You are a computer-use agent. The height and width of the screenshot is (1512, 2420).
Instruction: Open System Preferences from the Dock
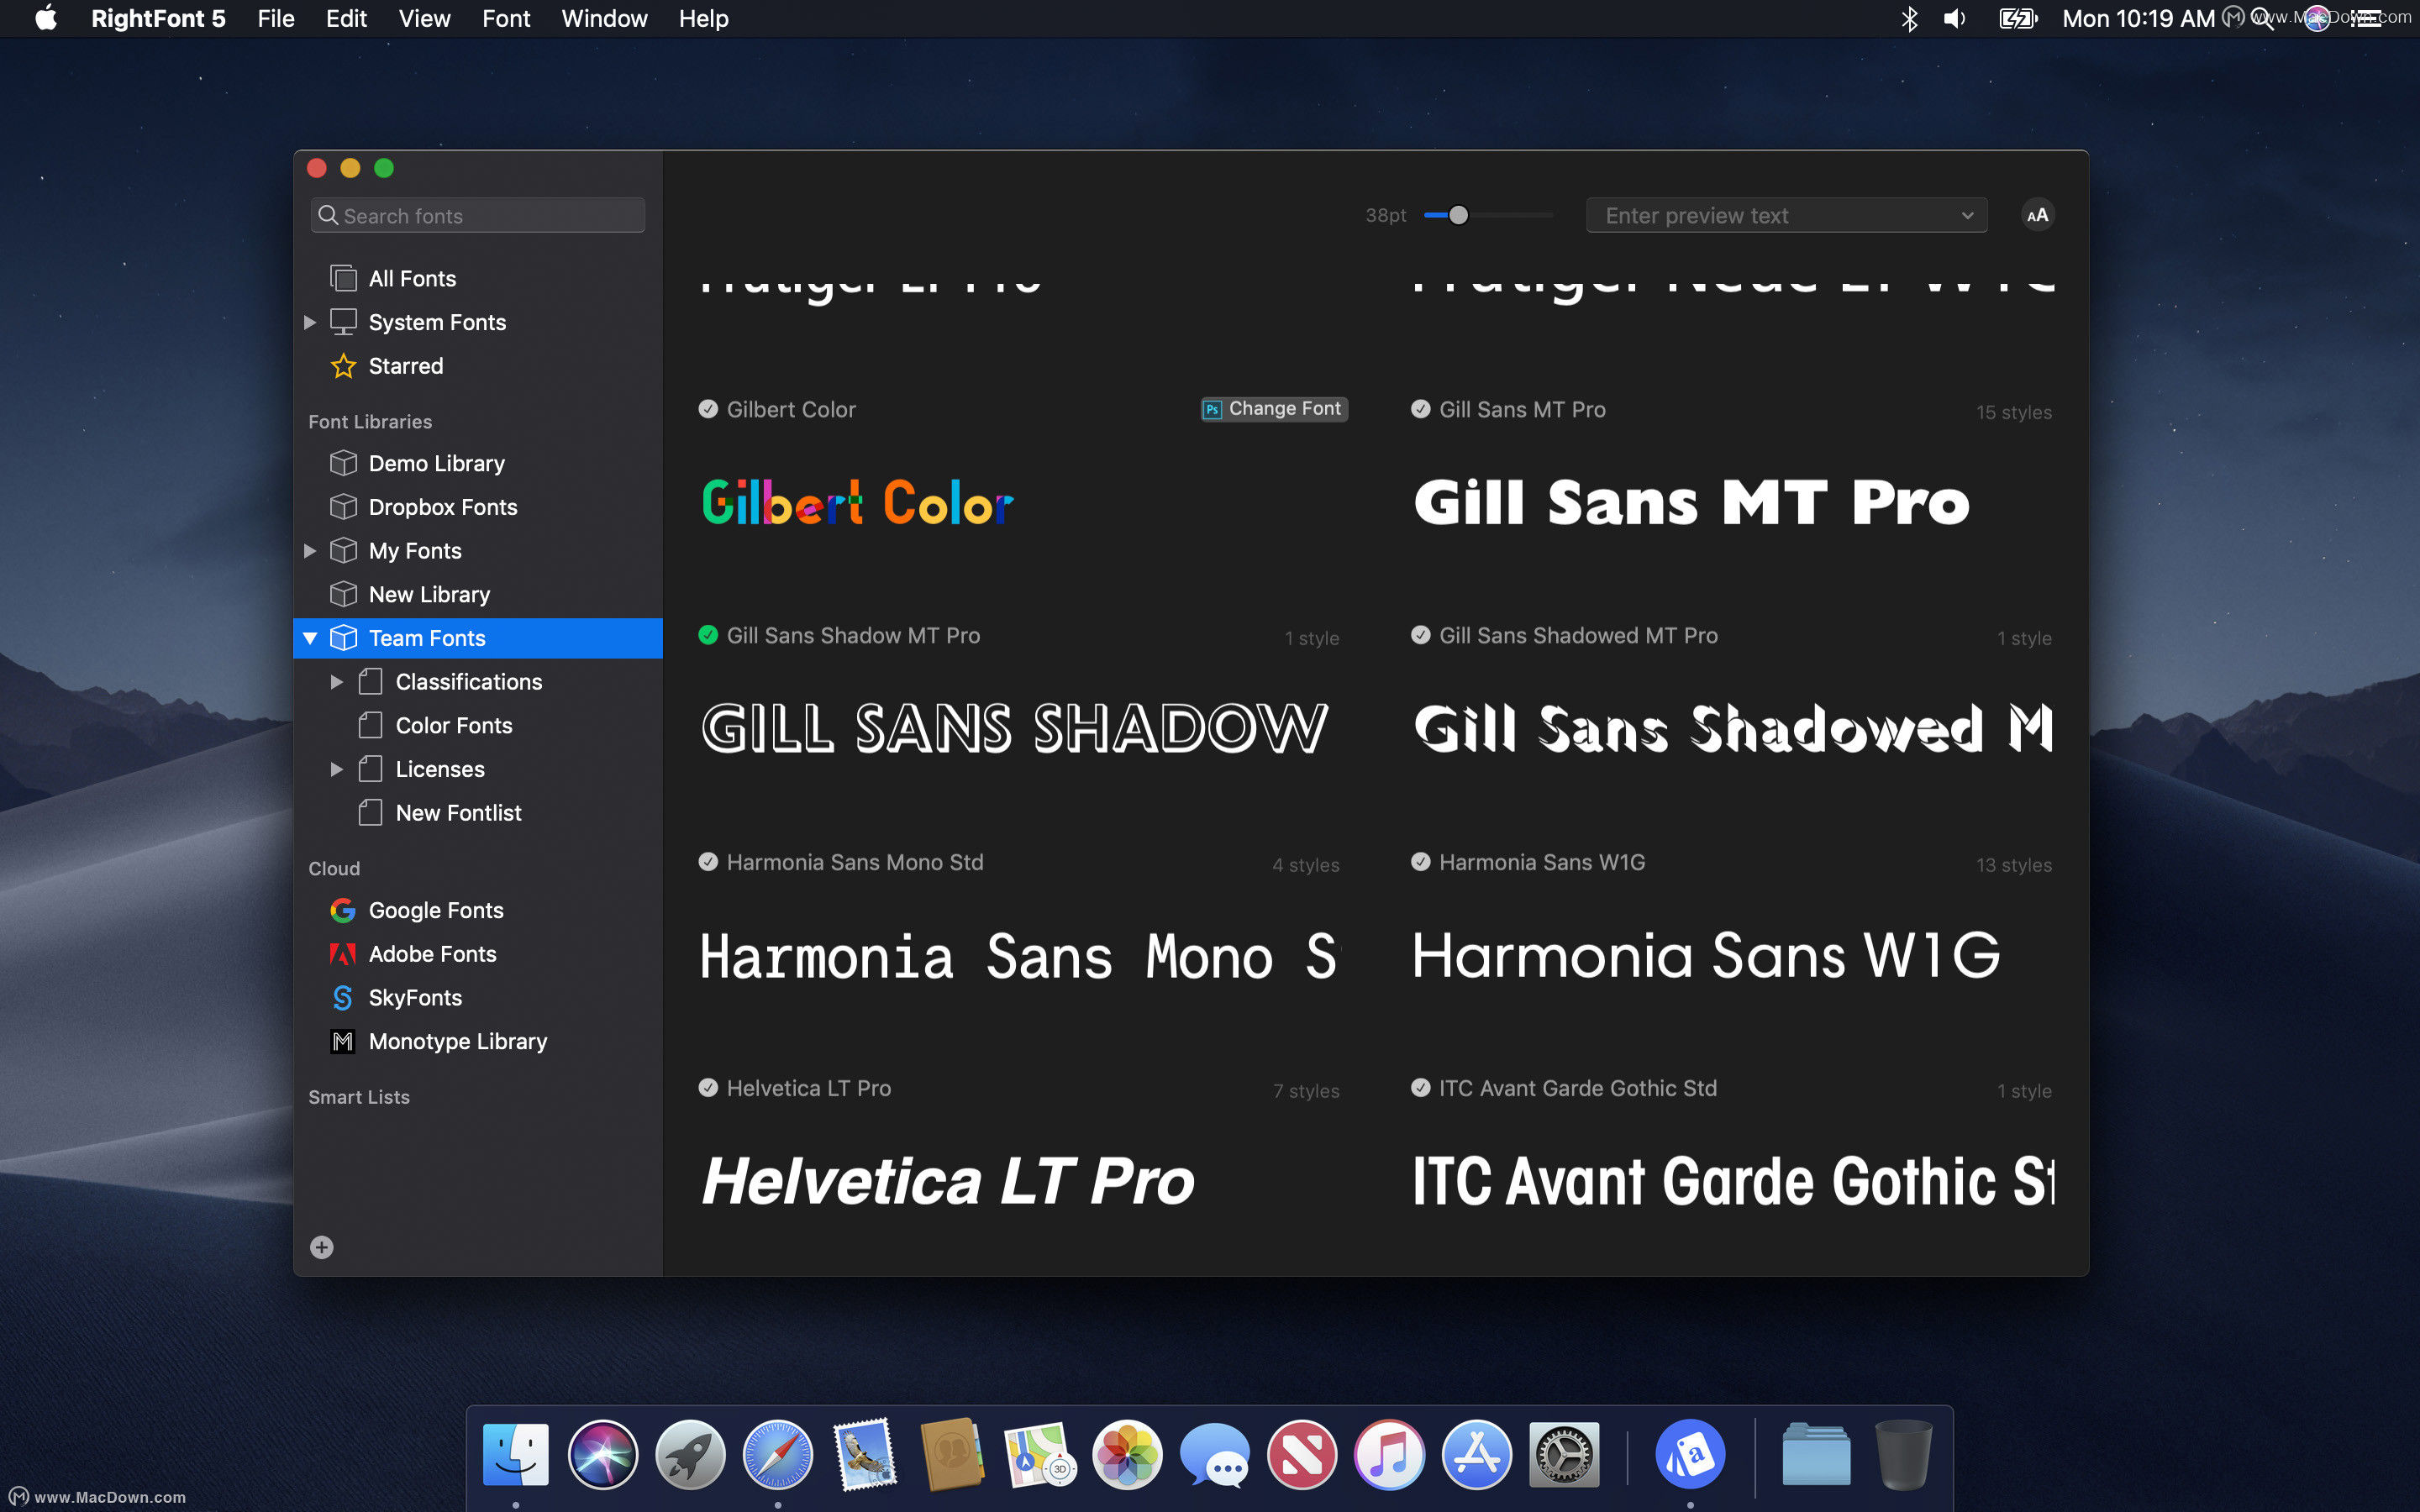pos(1564,1454)
